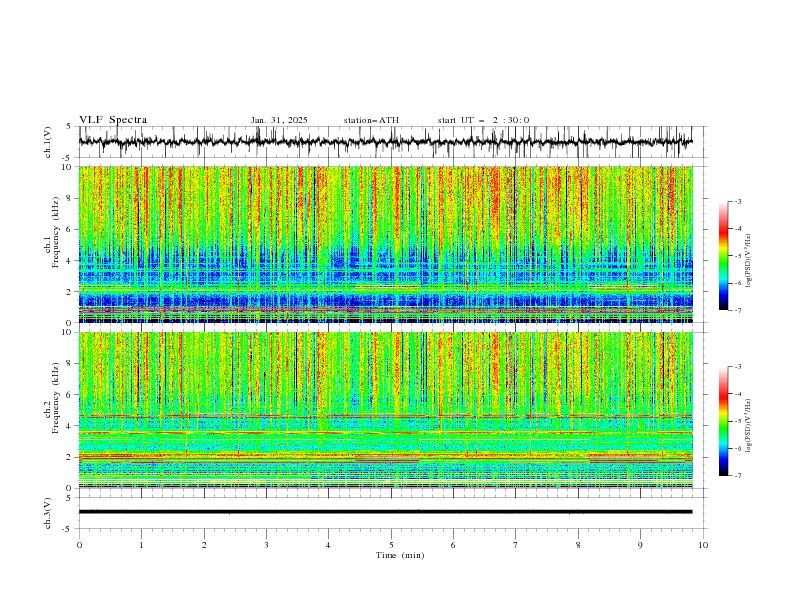The height and width of the screenshot is (612, 792).
Task: Click the '3' tick label on the time axis
Action: tap(266, 545)
